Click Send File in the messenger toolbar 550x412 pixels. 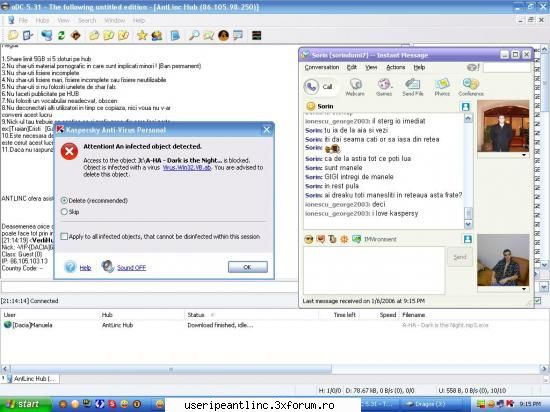[413, 87]
